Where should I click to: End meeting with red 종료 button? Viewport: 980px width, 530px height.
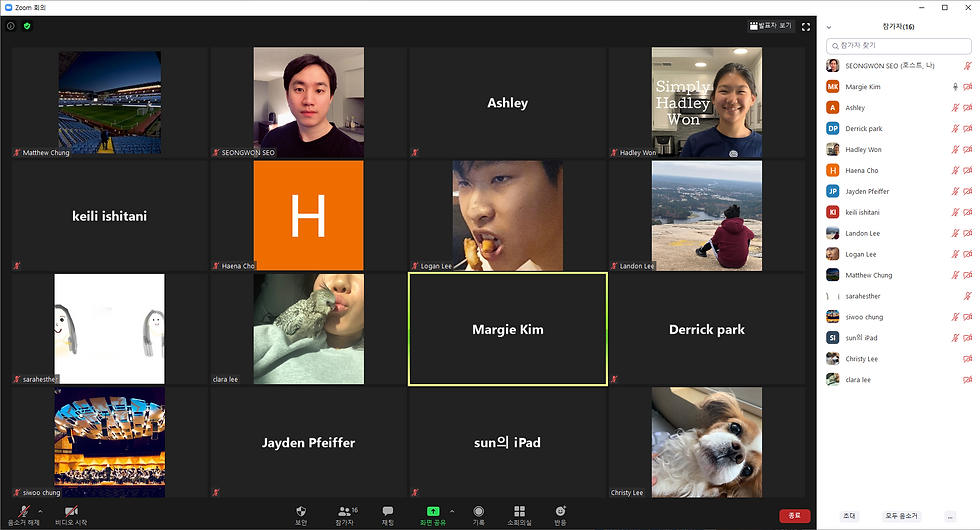pos(794,516)
